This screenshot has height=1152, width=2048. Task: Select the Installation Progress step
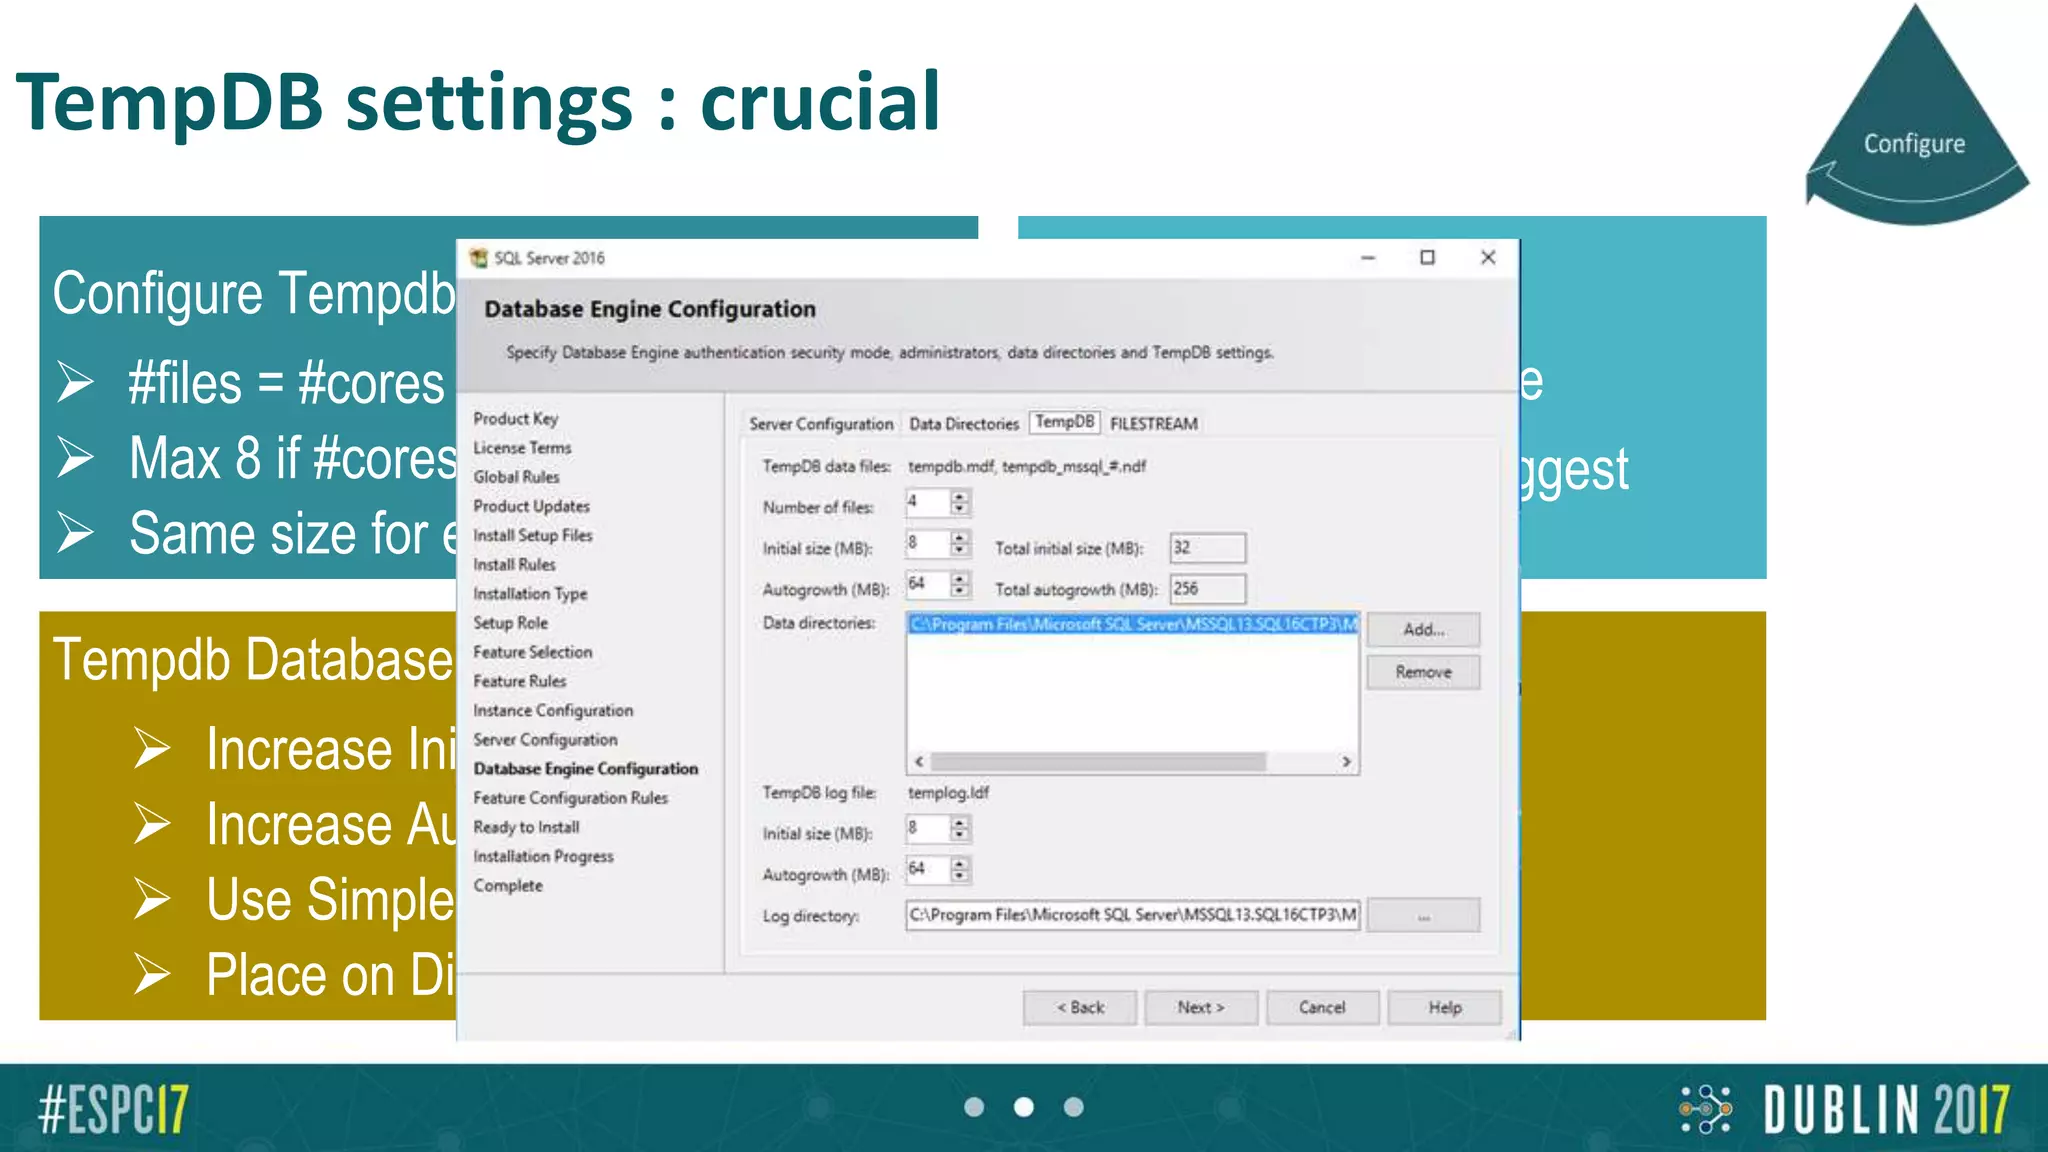coord(543,857)
